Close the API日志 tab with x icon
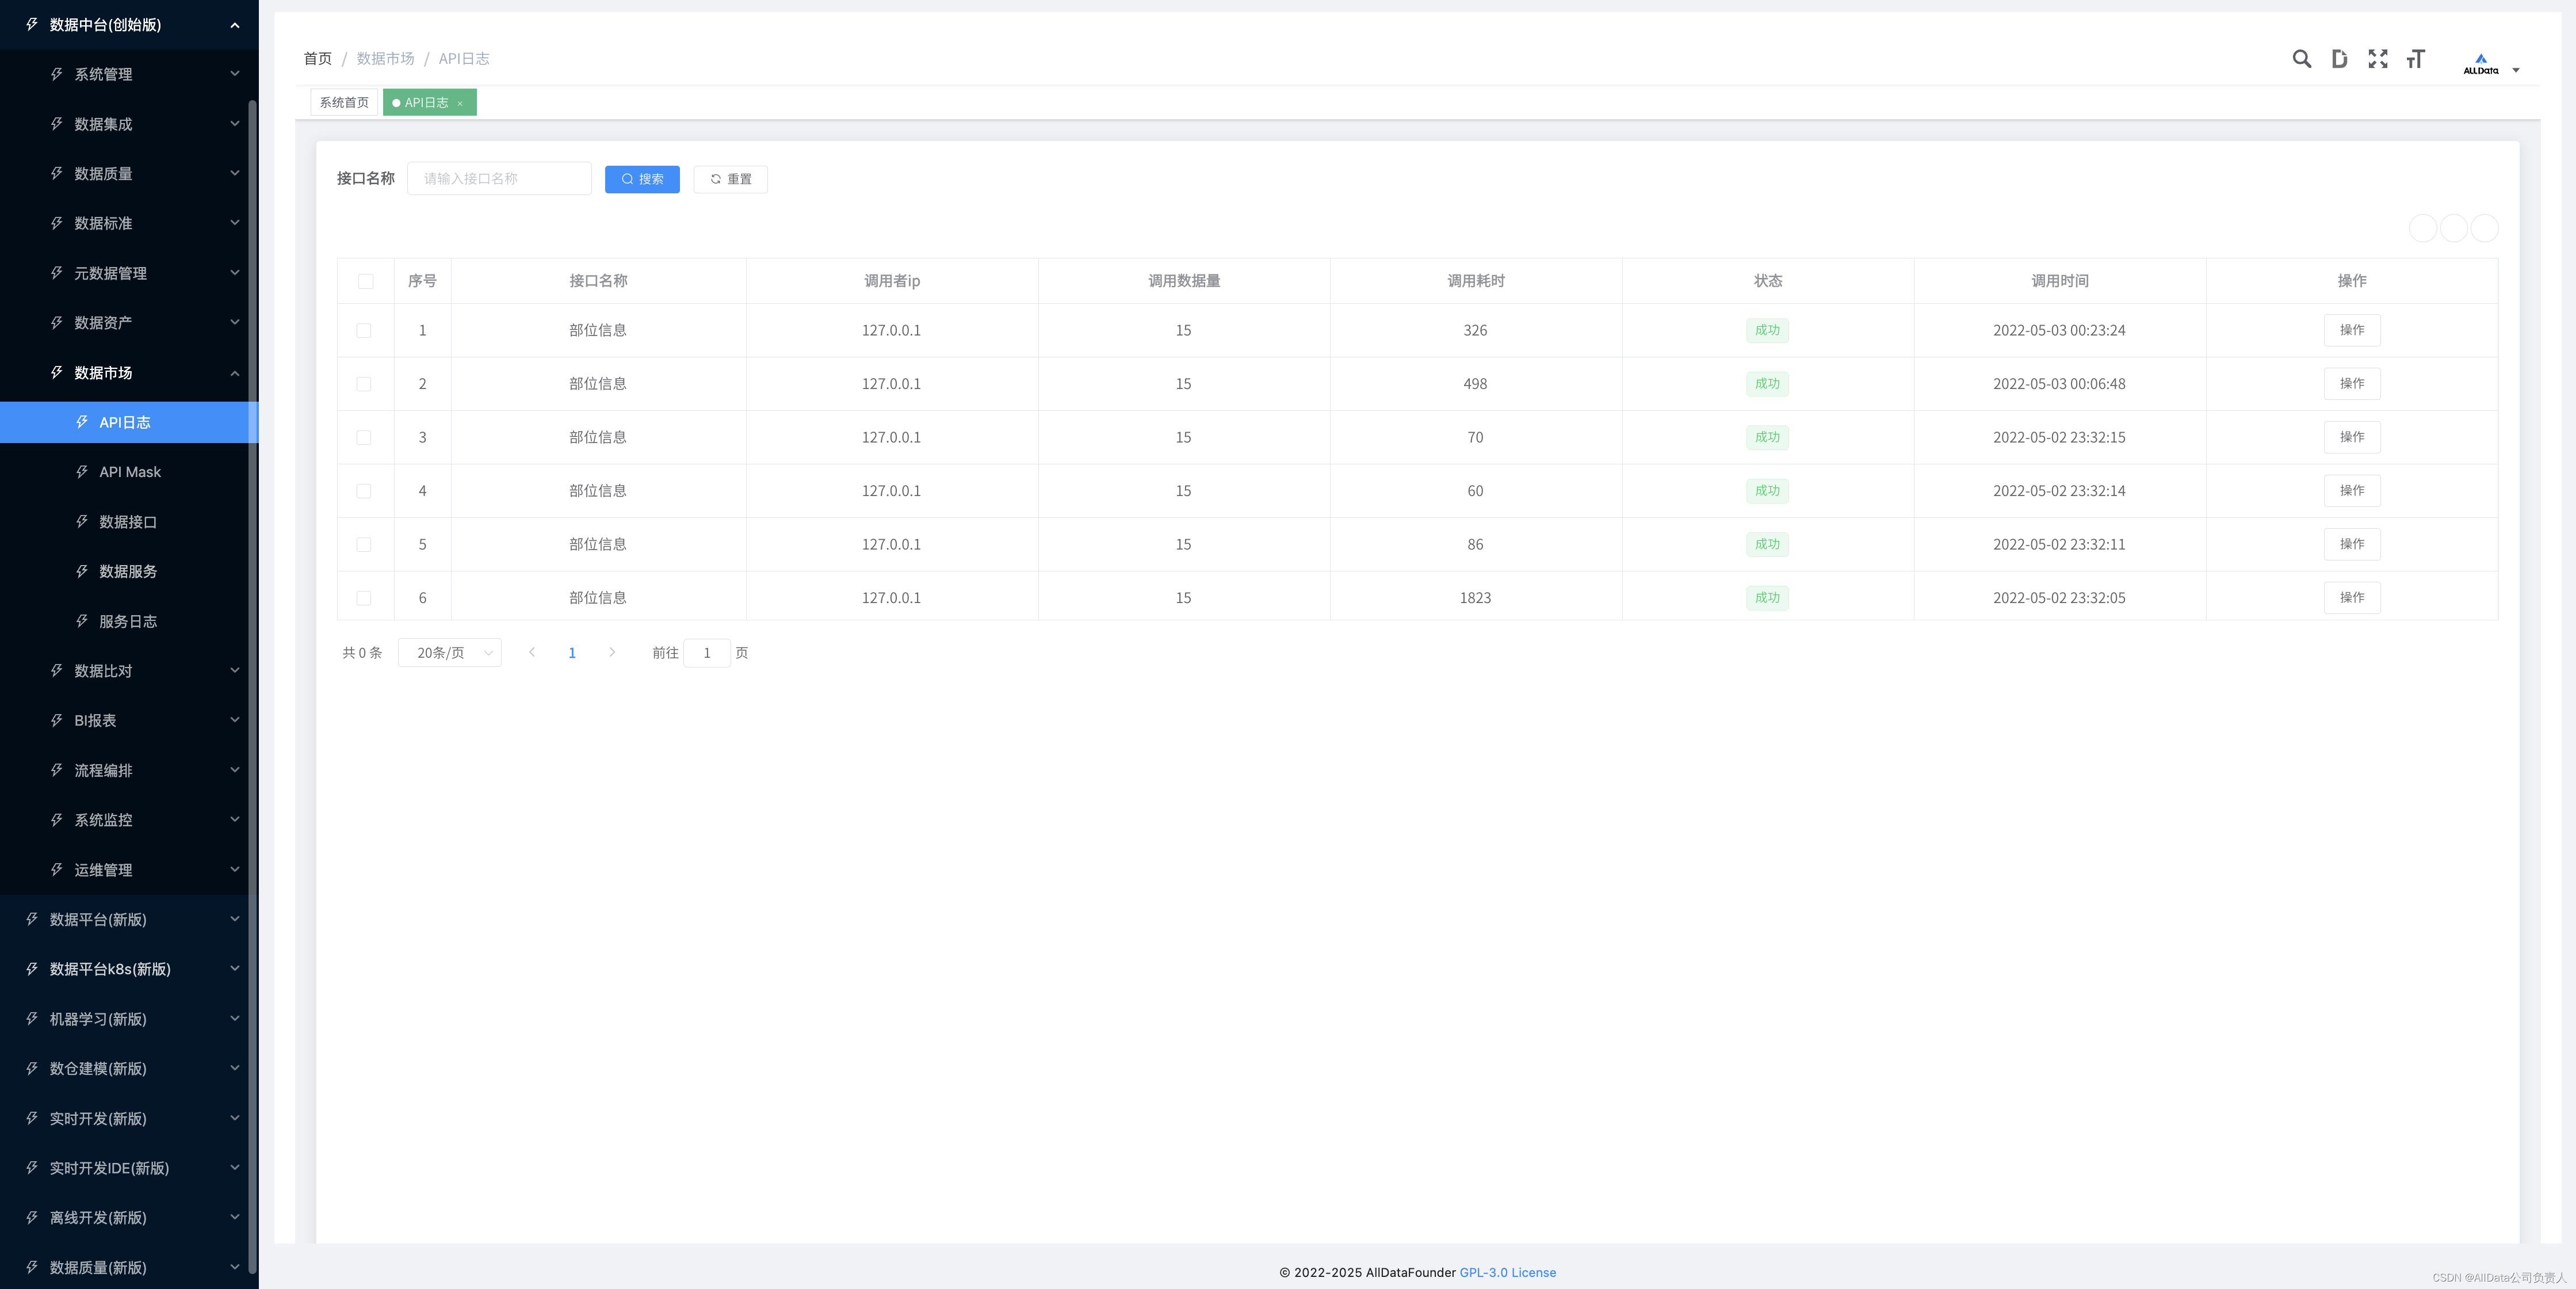Viewport: 2576px width, 1289px height. 460,103
